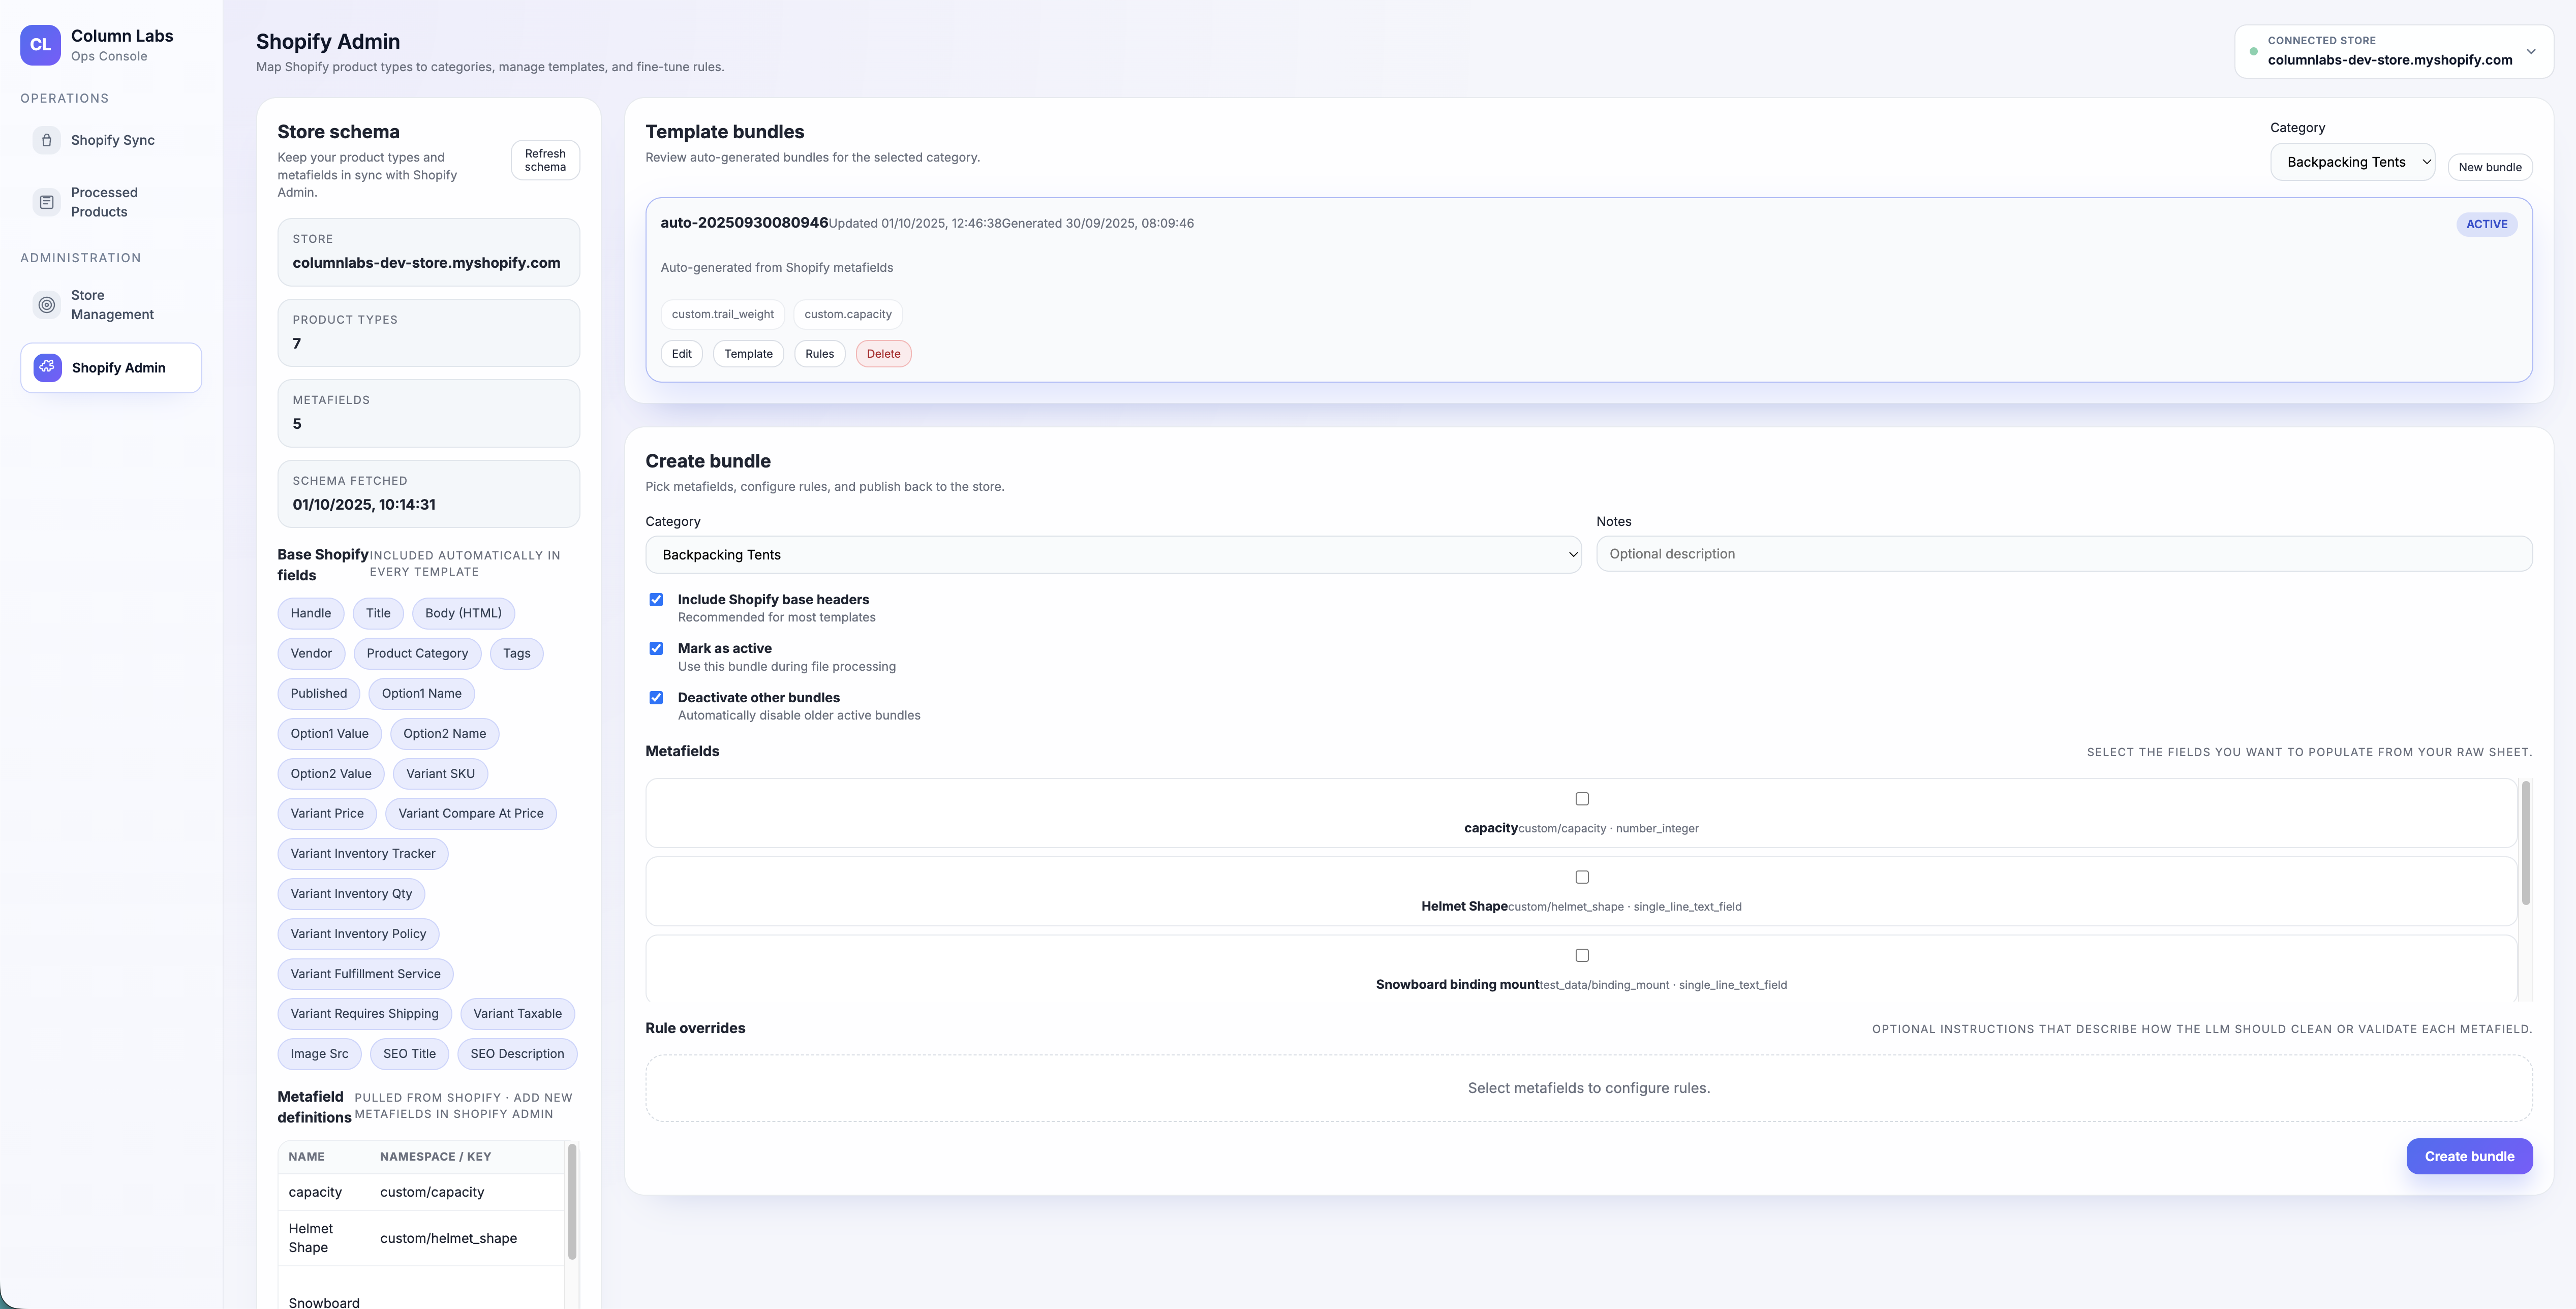Open the Create bundle category selector

[x=1113, y=554]
